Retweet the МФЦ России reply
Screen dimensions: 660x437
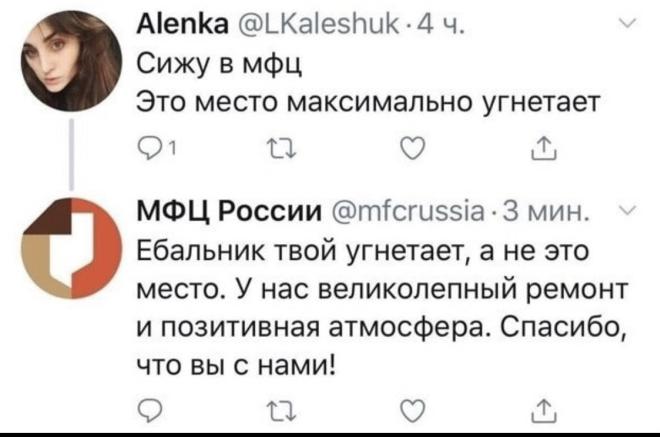[x=282, y=411]
